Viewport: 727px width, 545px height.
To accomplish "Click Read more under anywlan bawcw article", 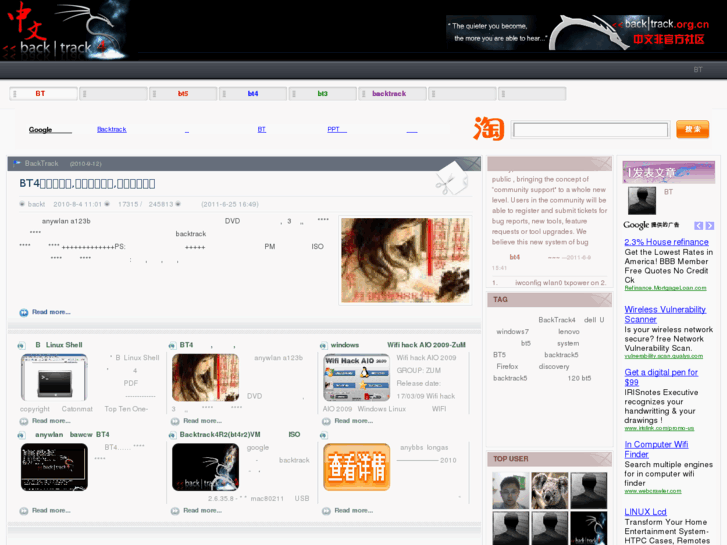I will pos(51,511).
